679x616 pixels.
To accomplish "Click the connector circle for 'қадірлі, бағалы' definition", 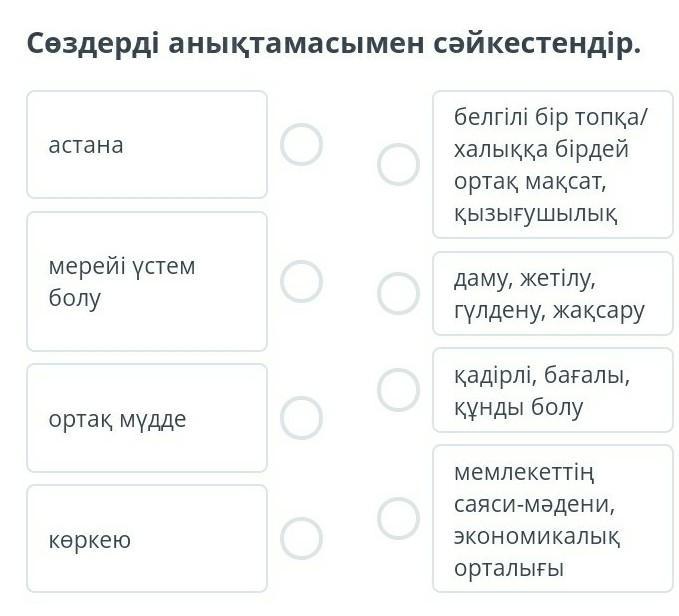I will (x=398, y=390).
